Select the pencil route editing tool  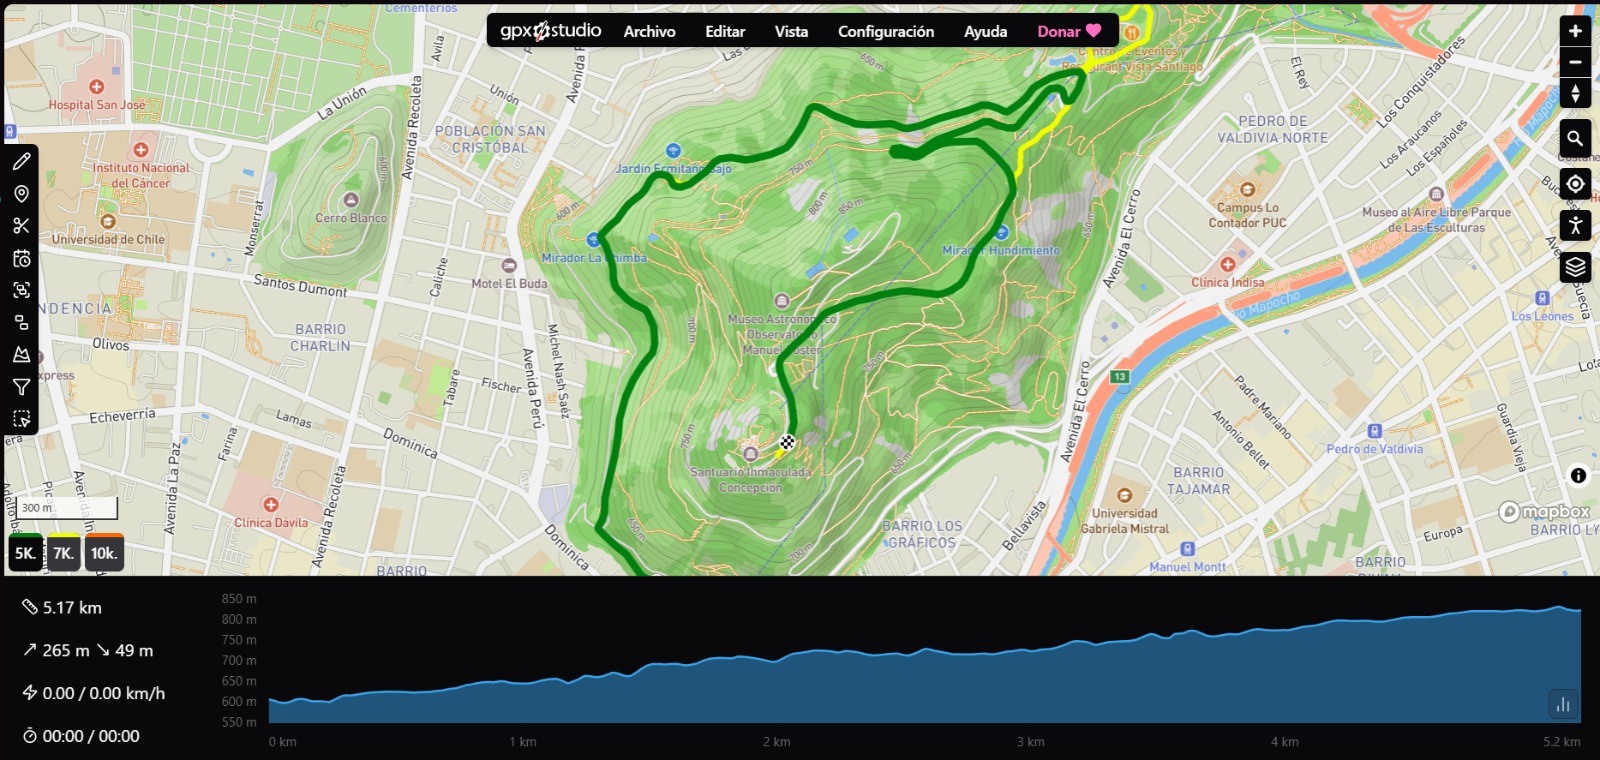pos(21,161)
